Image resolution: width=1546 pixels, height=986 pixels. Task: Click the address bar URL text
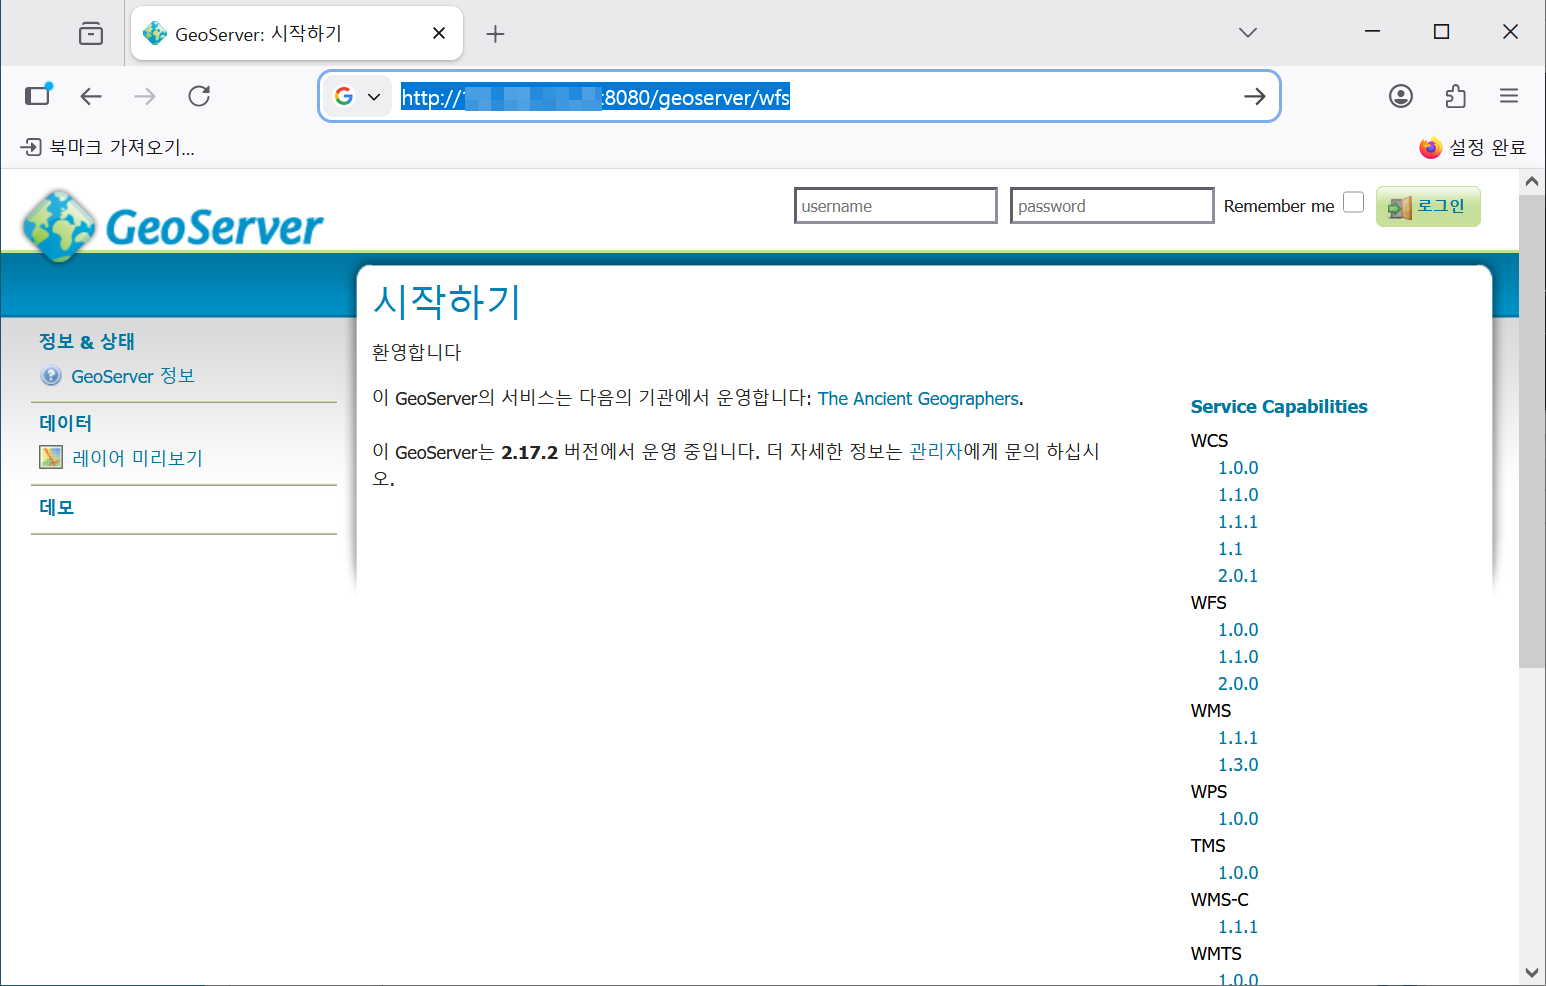(x=596, y=97)
